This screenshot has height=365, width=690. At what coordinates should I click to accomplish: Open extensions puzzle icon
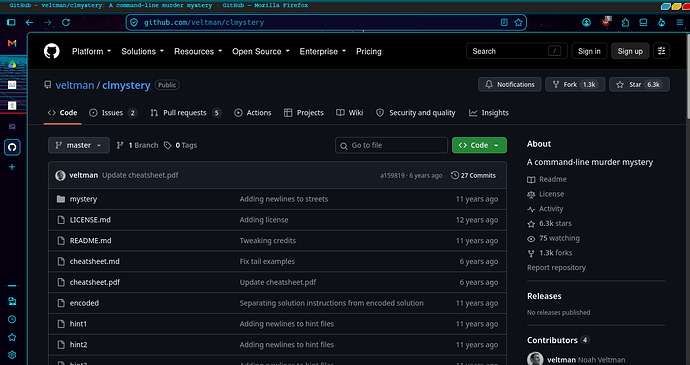coord(625,22)
